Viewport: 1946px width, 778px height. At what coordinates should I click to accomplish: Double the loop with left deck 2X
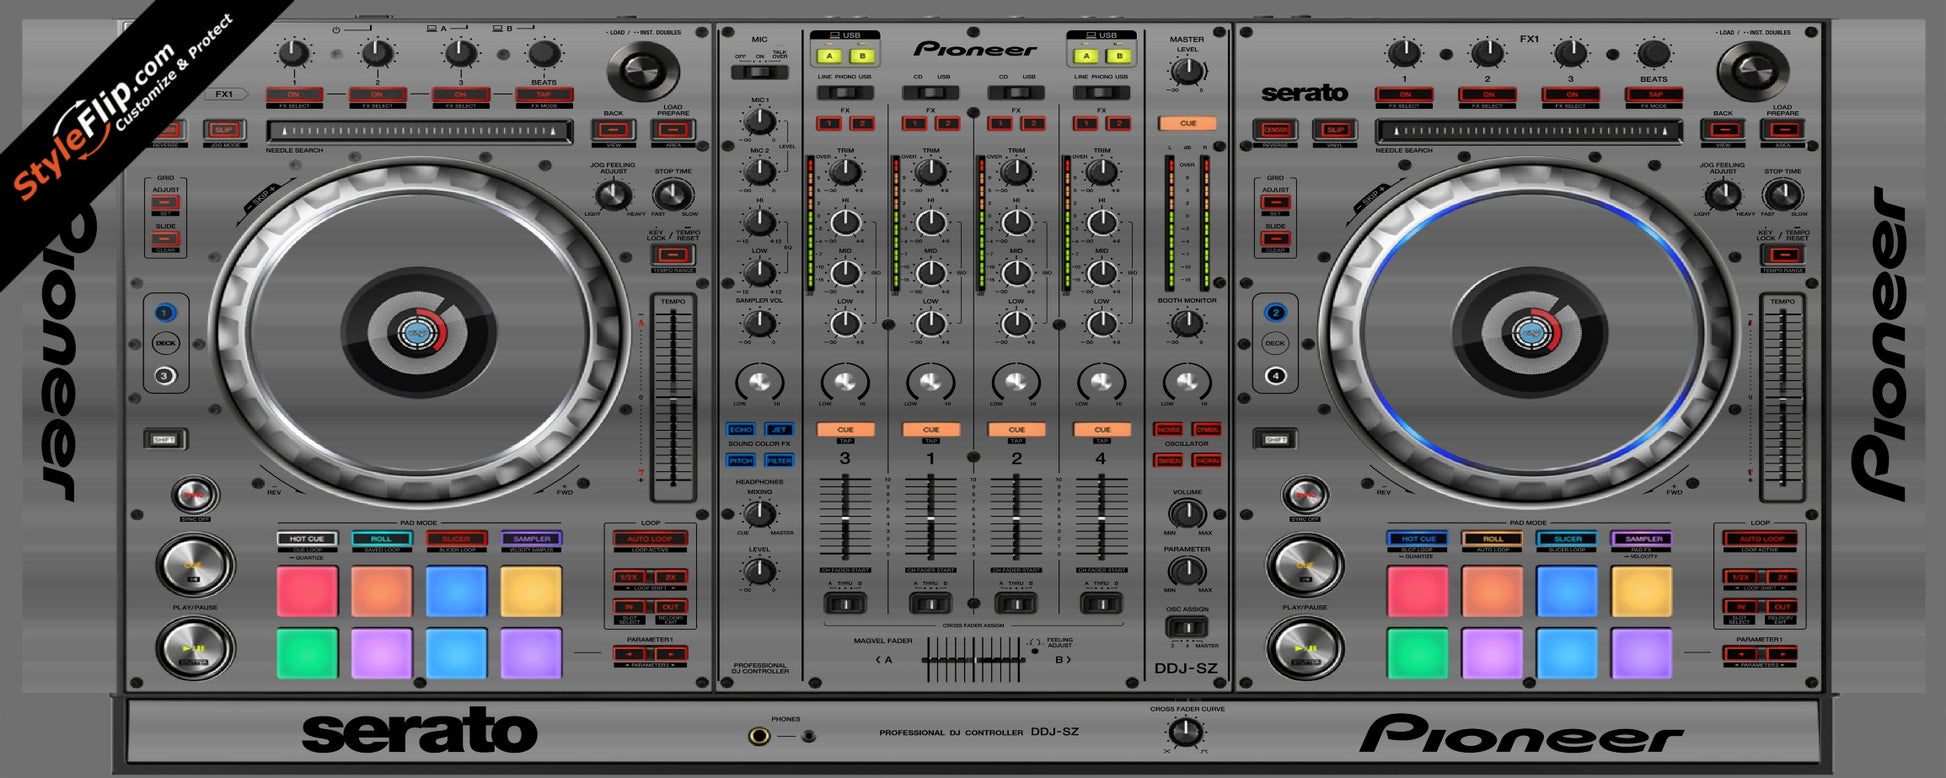[x=670, y=578]
